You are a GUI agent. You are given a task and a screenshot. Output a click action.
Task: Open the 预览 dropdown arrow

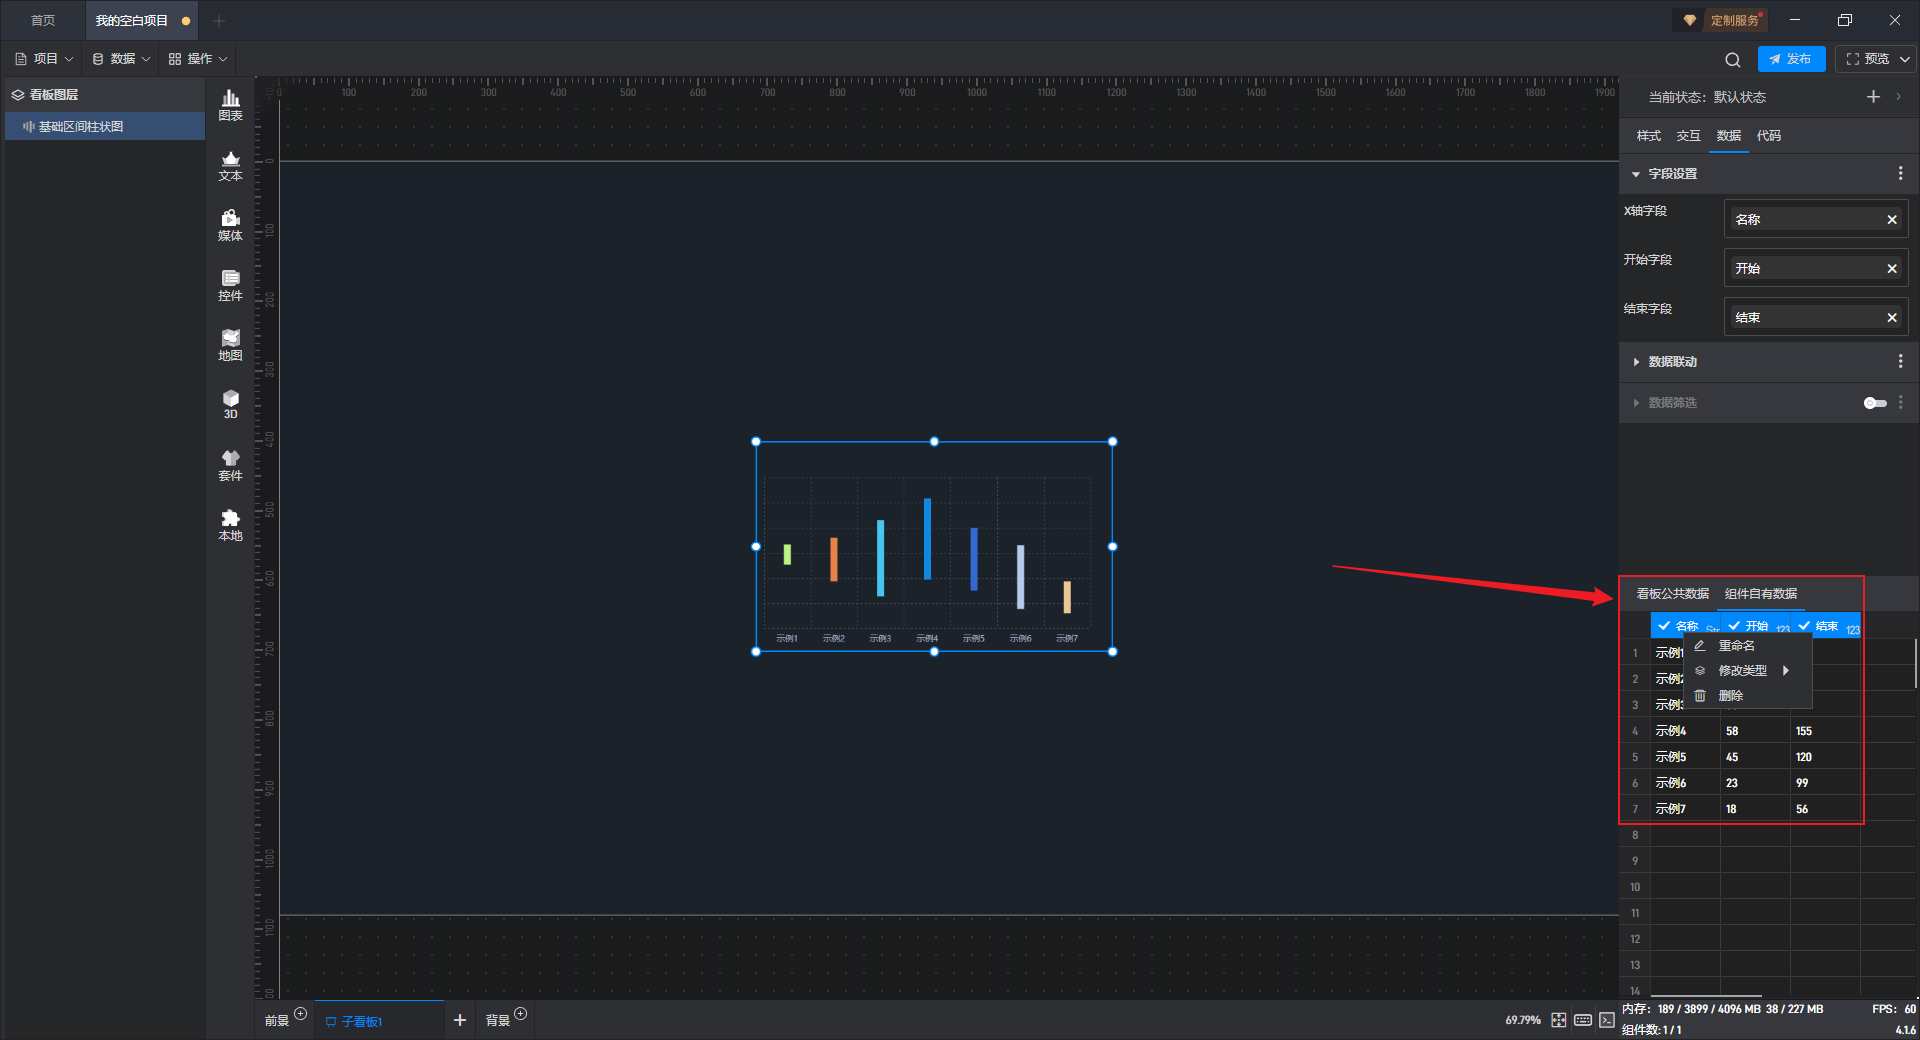[x=1905, y=59]
